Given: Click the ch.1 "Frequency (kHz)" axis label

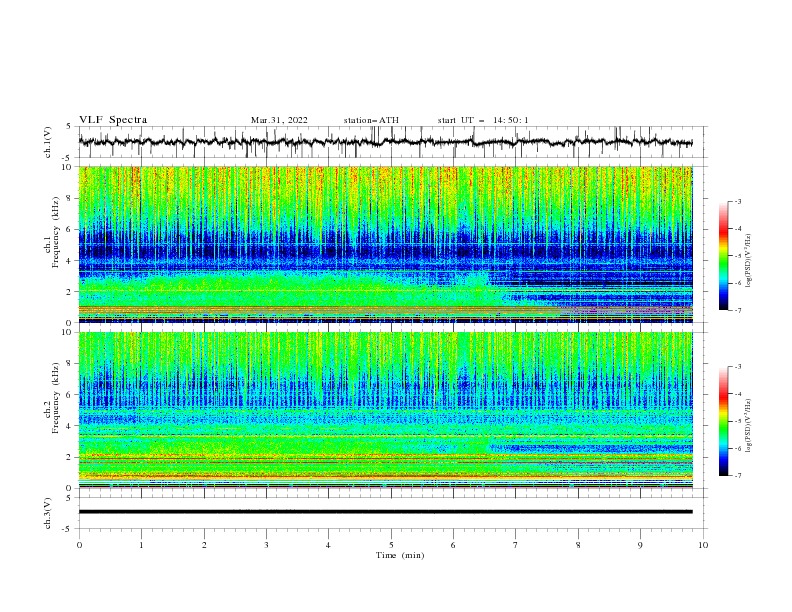Looking at the screenshot, I should coord(55,232).
